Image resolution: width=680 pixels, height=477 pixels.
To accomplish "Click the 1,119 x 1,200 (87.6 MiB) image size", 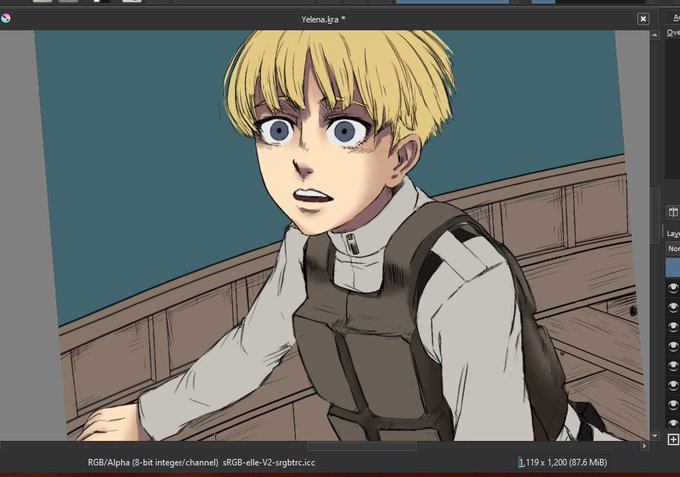I will coord(562,463).
